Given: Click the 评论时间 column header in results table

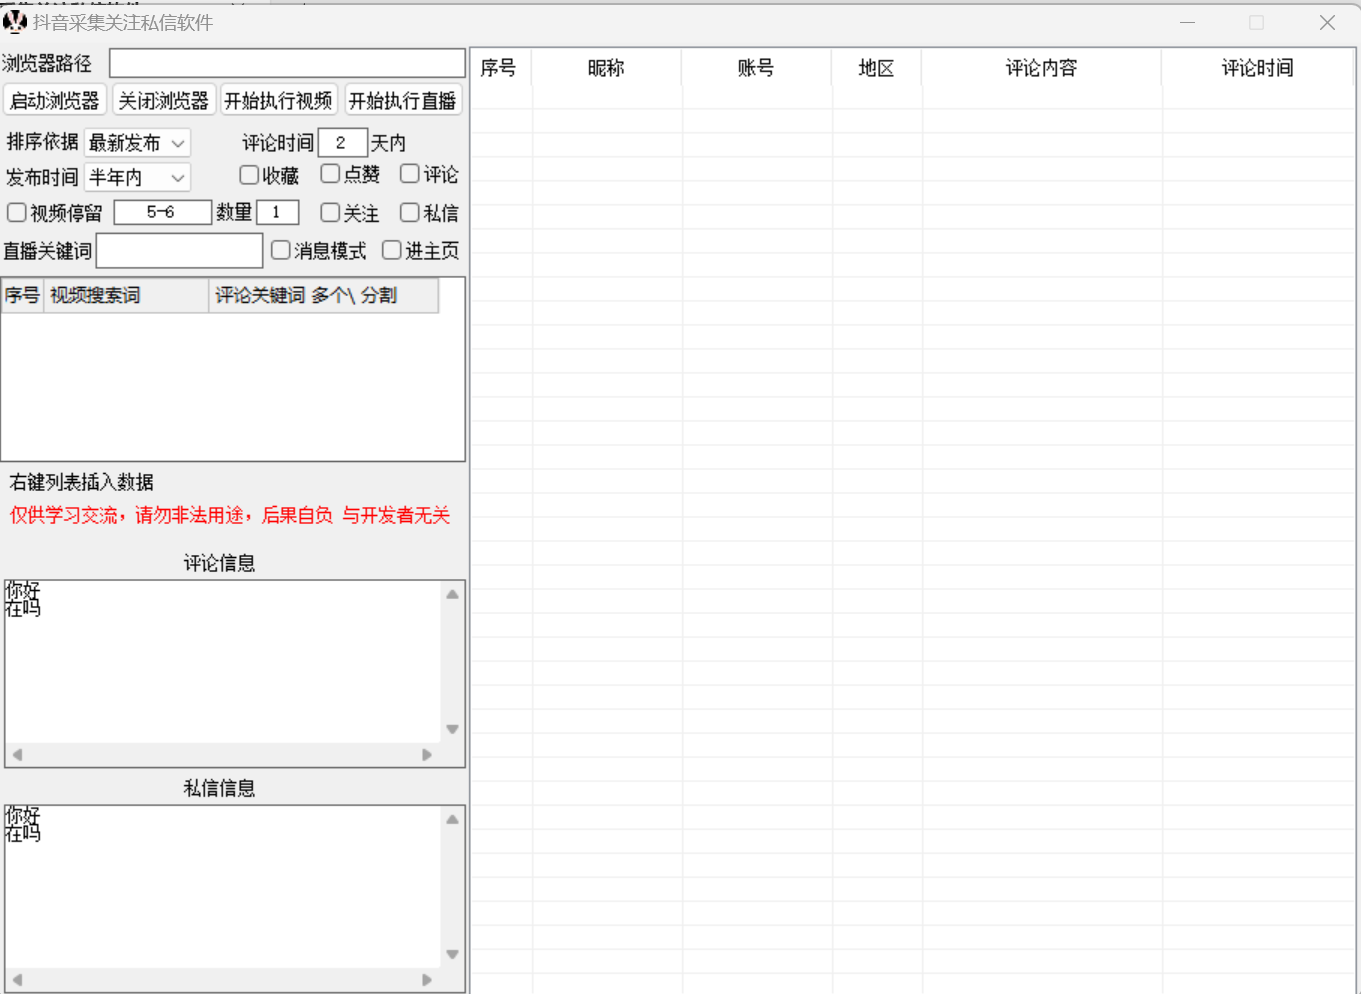Looking at the screenshot, I should [x=1257, y=68].
